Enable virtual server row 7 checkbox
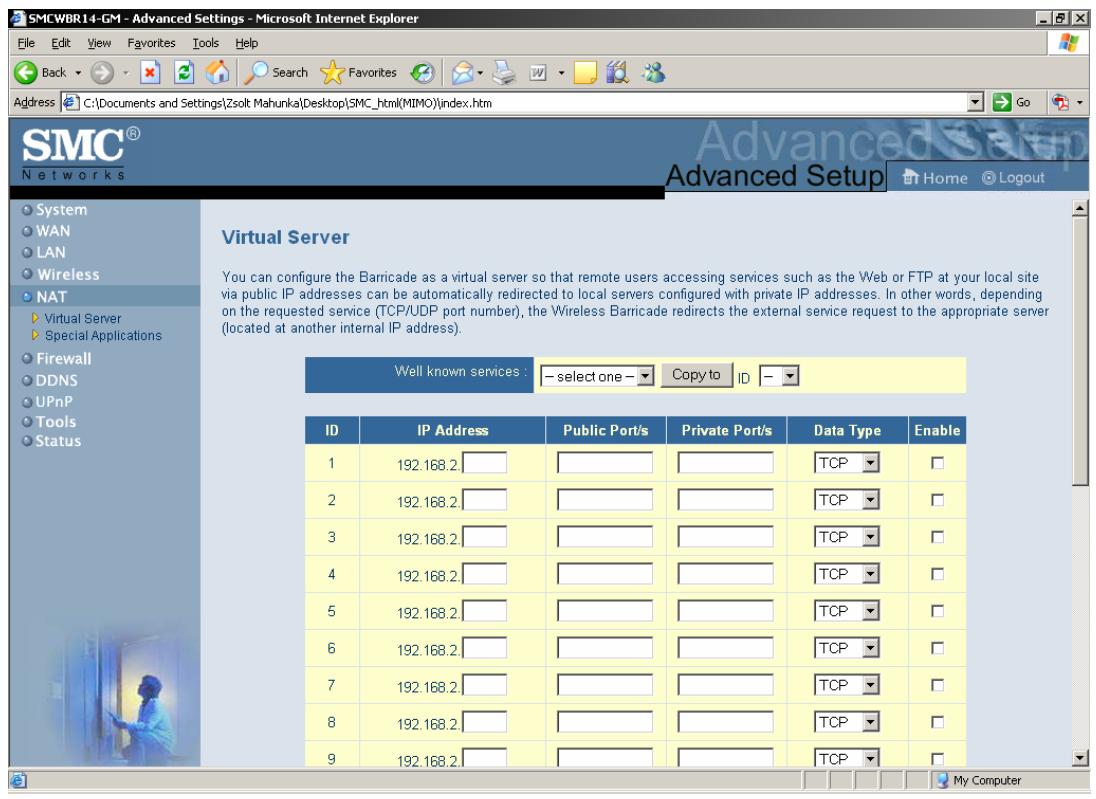The width and height of the screenshot is (1096, 799). tap(937, 686)
